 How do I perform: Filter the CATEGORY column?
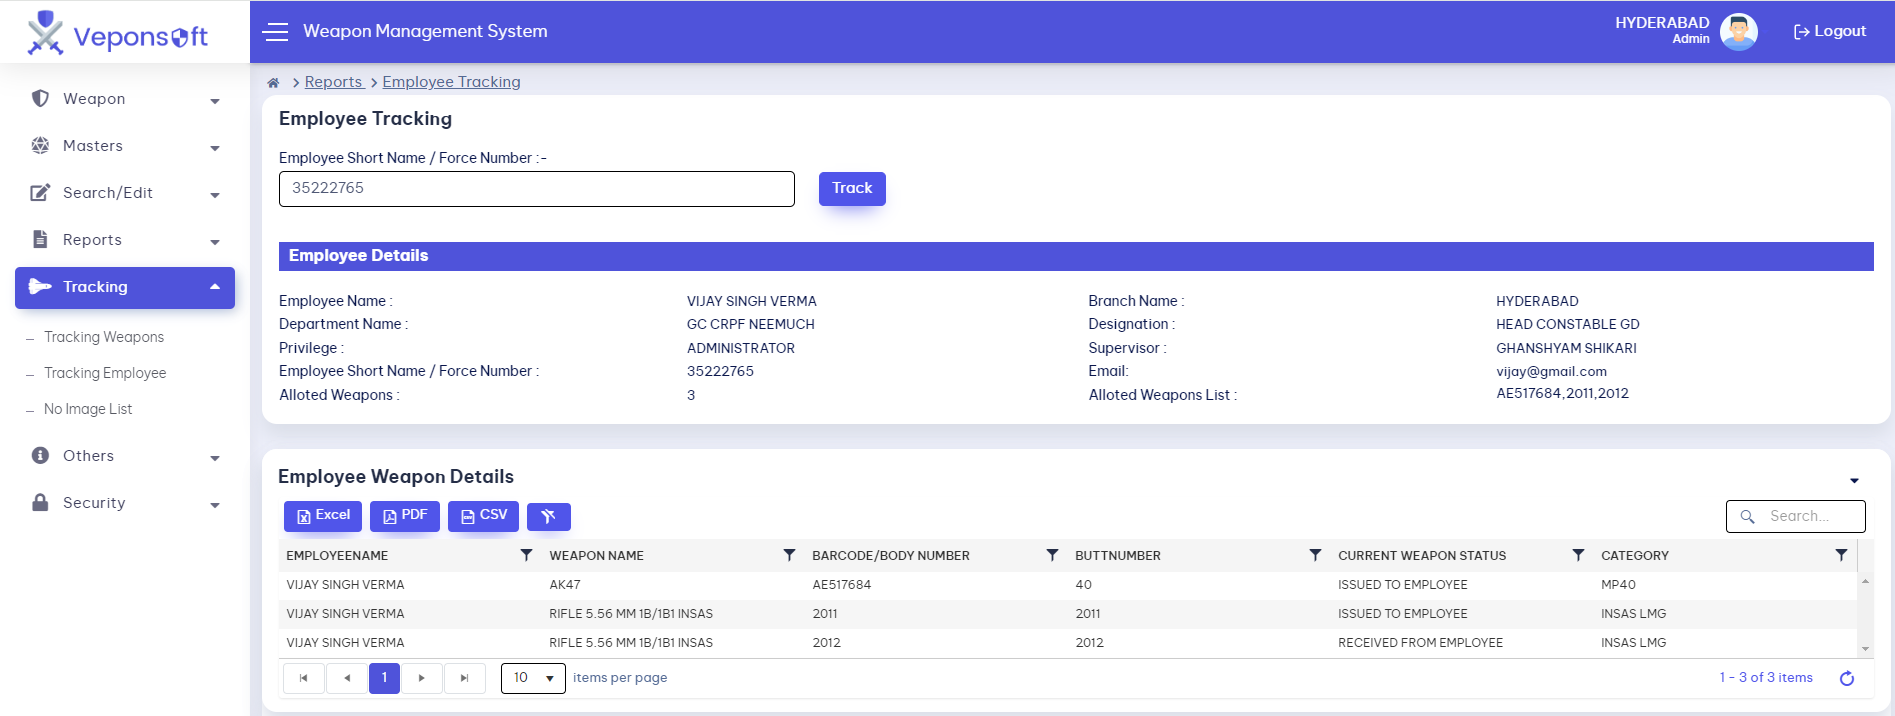[1841, 555]
